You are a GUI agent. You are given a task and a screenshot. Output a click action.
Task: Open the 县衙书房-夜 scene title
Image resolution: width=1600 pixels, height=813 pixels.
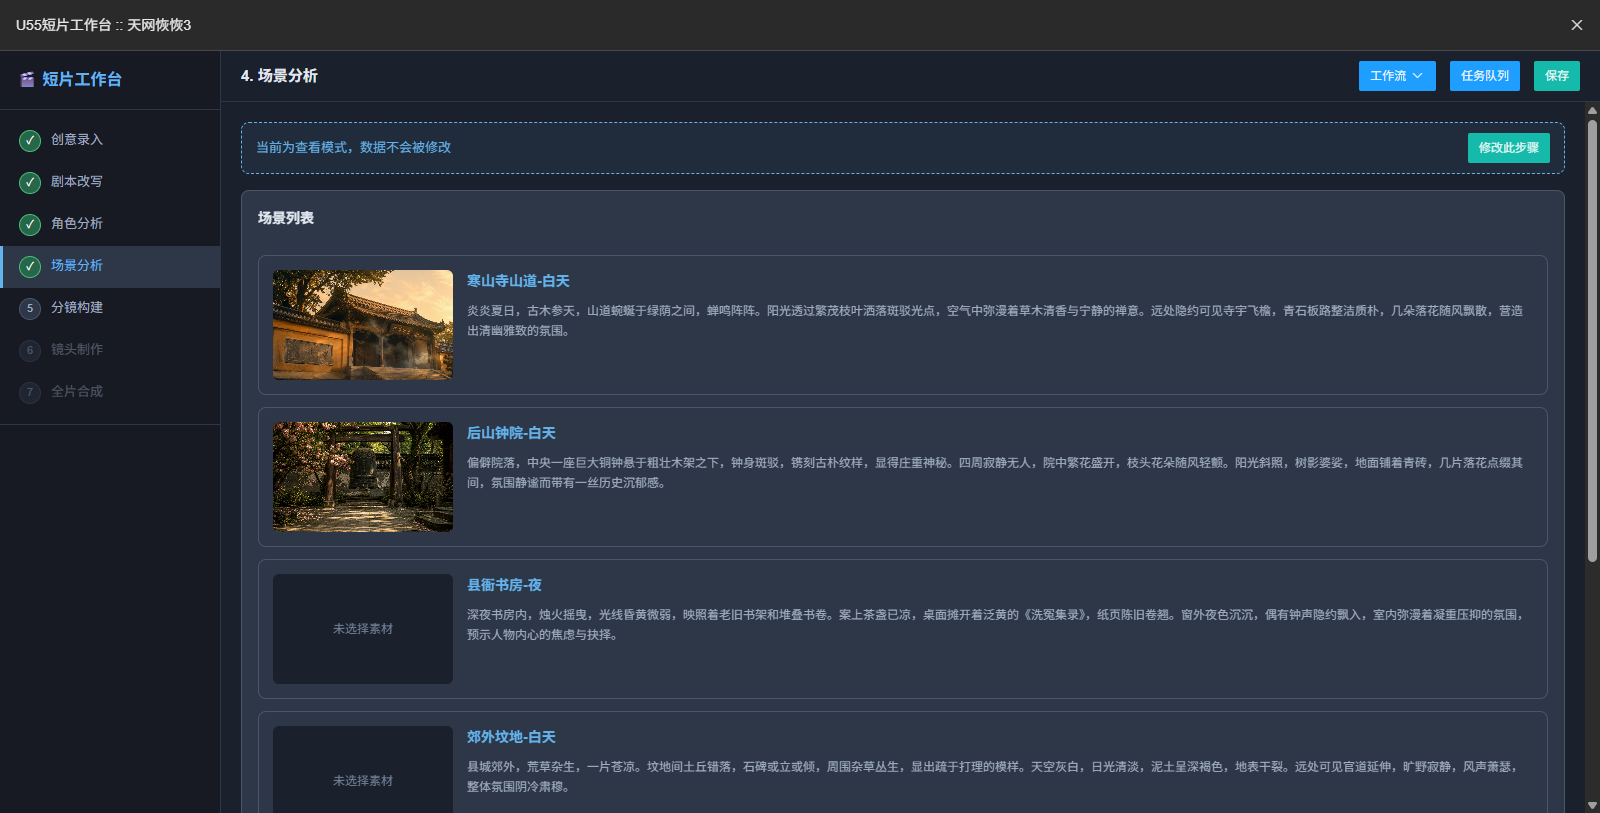[x=504, y=585]
